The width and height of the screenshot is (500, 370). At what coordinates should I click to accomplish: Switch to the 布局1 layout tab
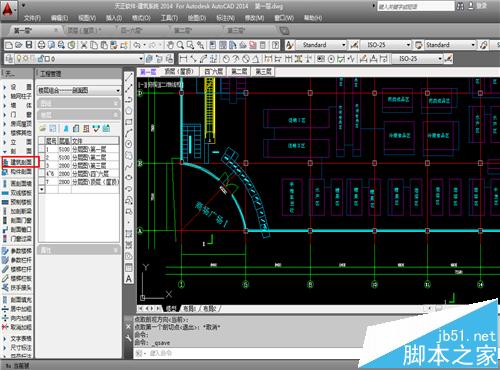[x=190, y=309]
